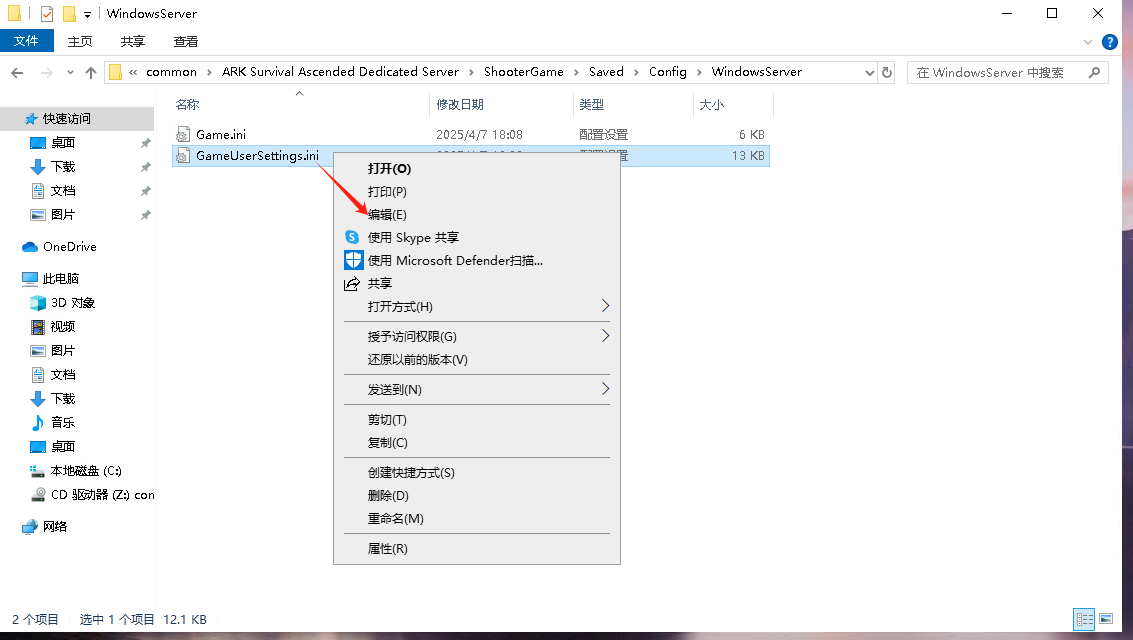Switch to the 查看 ribbon tab
The width and height of the screenshot is (1133, 640).
pyautogui.click(x=186, y=41)
